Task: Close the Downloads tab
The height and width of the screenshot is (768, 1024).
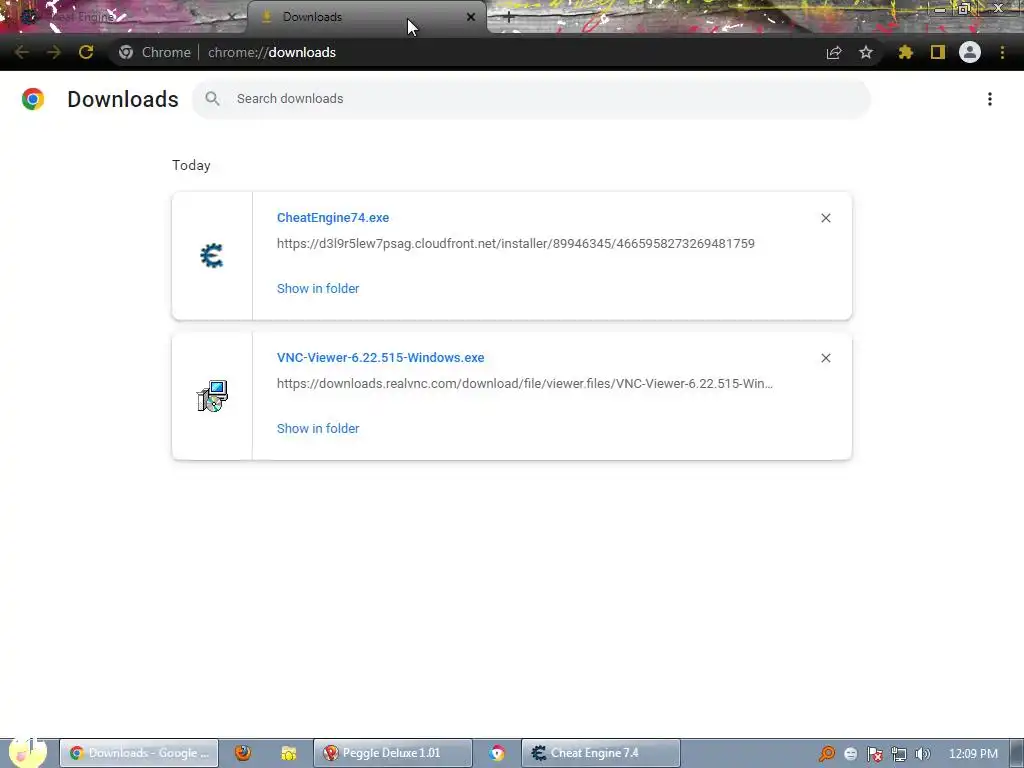Action: (471, 17)
